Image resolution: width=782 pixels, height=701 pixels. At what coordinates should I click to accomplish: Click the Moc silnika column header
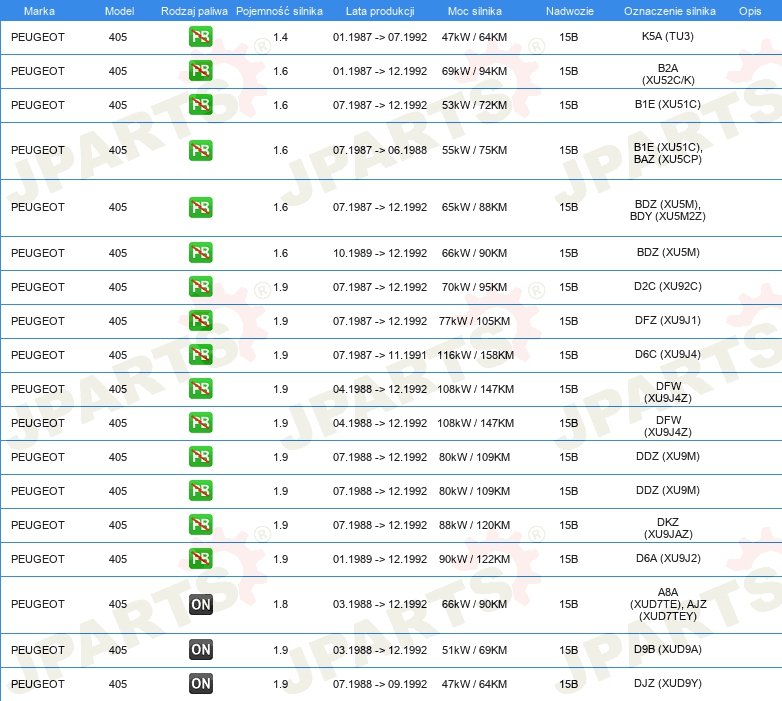(475, 10)
